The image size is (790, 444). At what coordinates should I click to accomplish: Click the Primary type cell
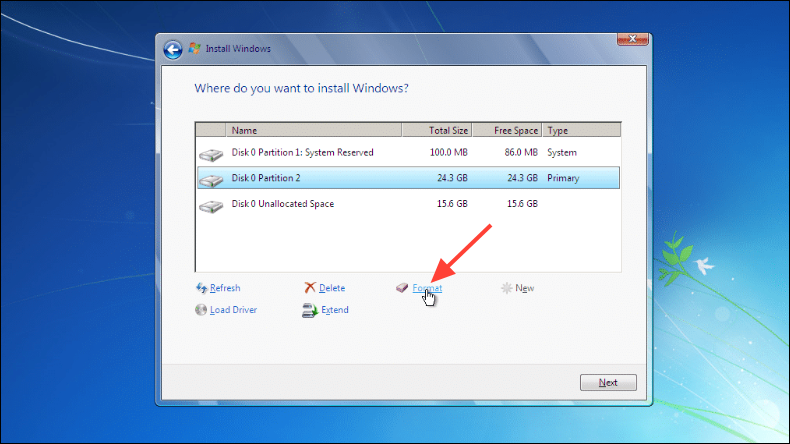[563, 178]
